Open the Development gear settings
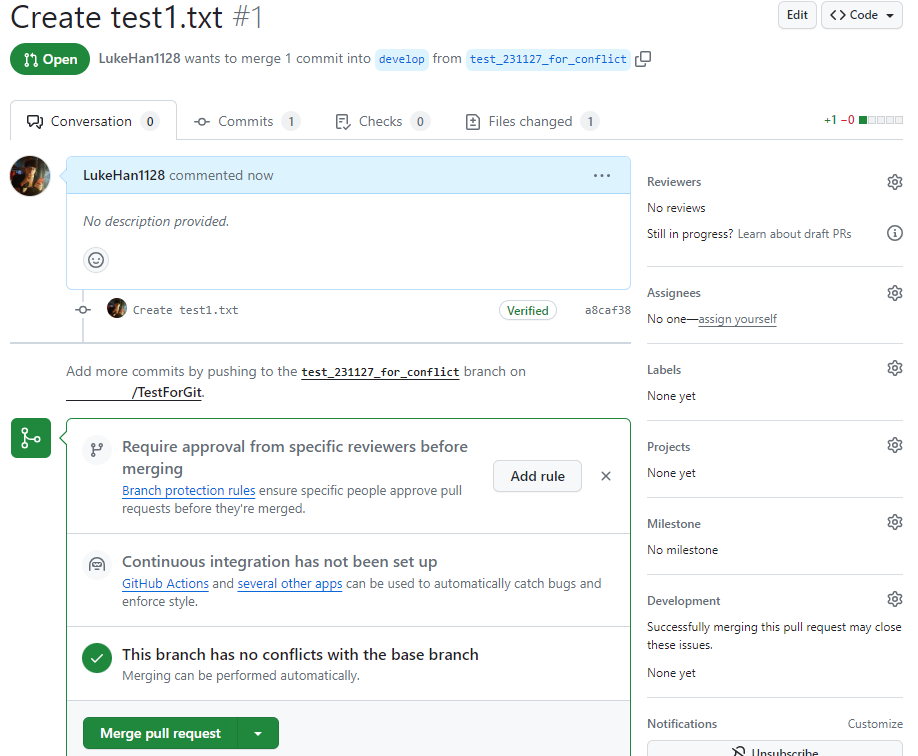 coord(895,599)
